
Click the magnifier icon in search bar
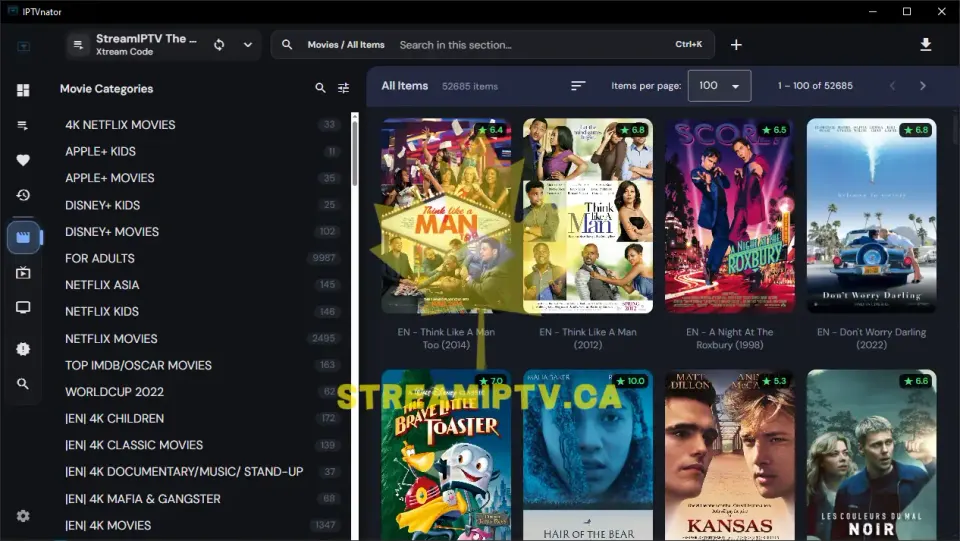click(x=287, y=45)
